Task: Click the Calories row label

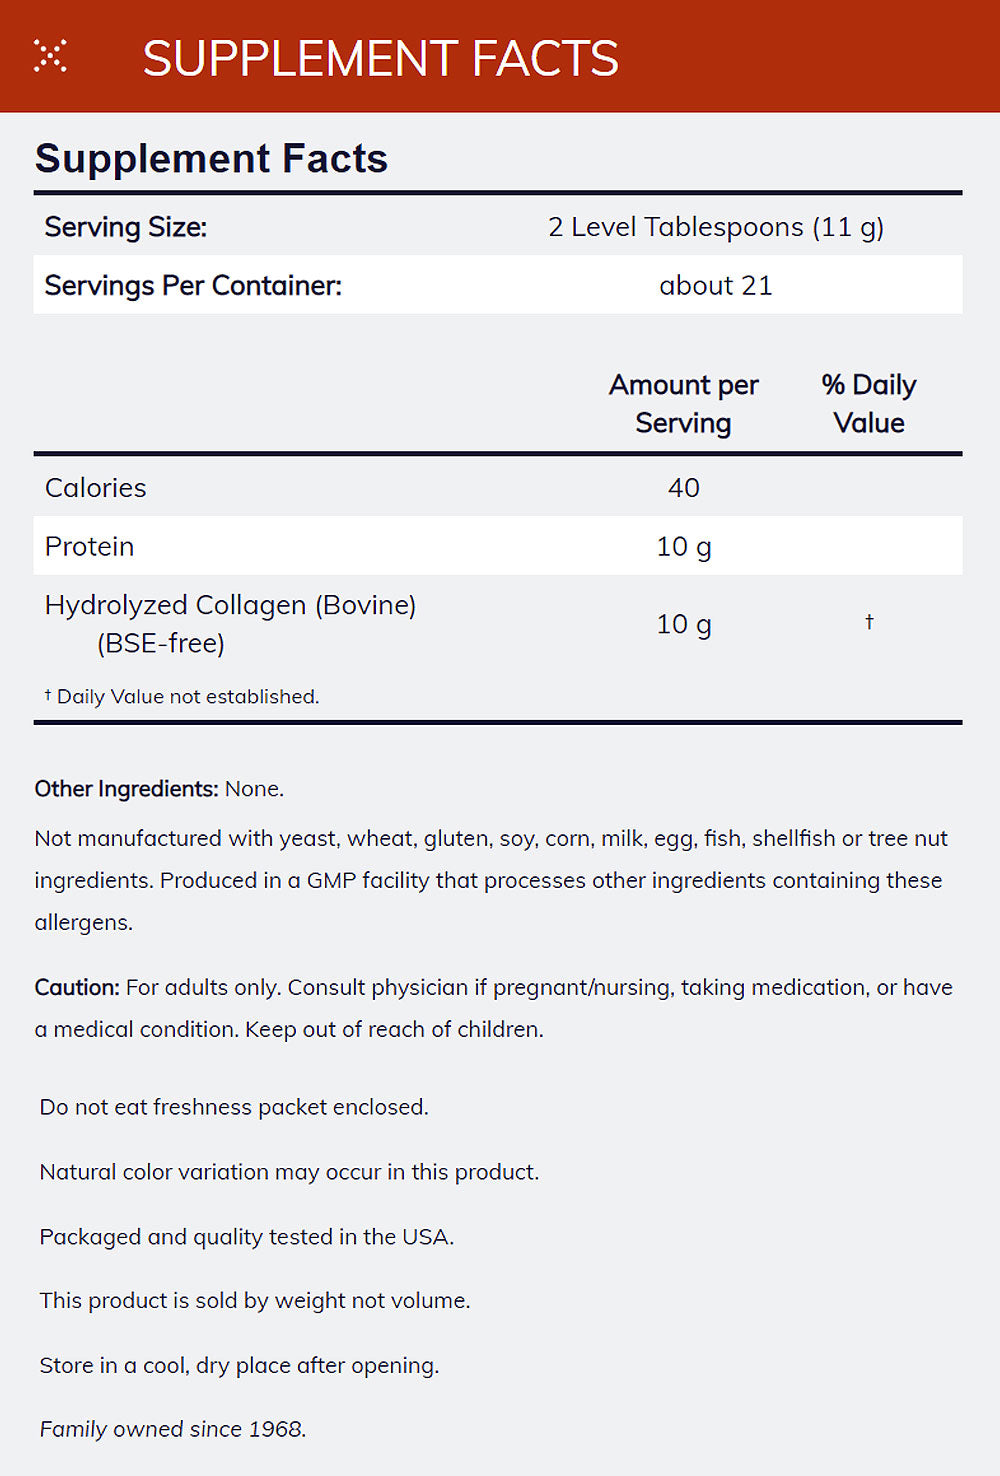Action: pyautogui.click(x=96, y=488)
